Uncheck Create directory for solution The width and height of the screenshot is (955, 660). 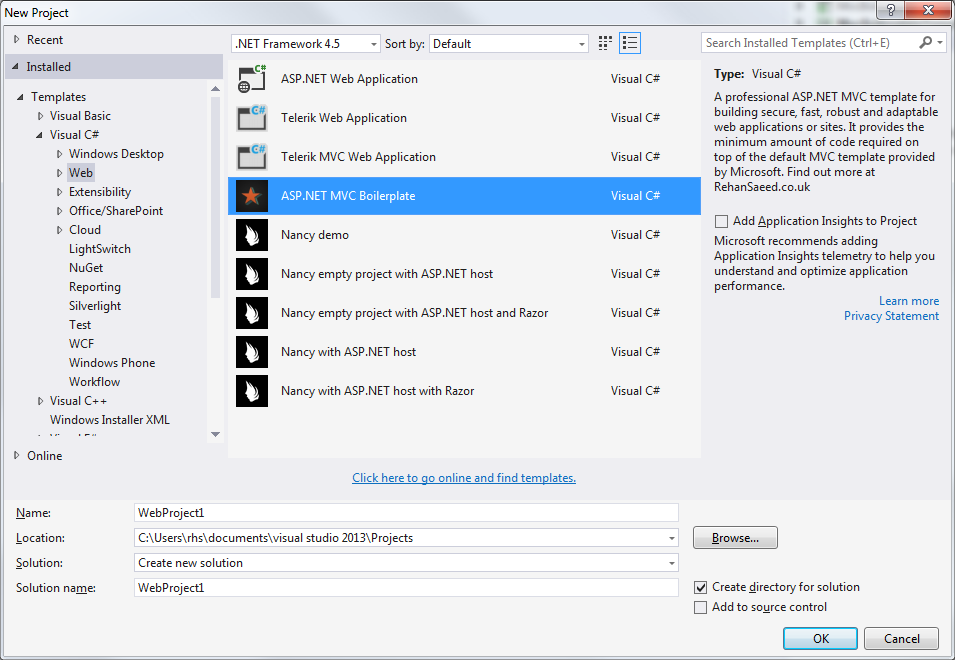tap(700, 587)
